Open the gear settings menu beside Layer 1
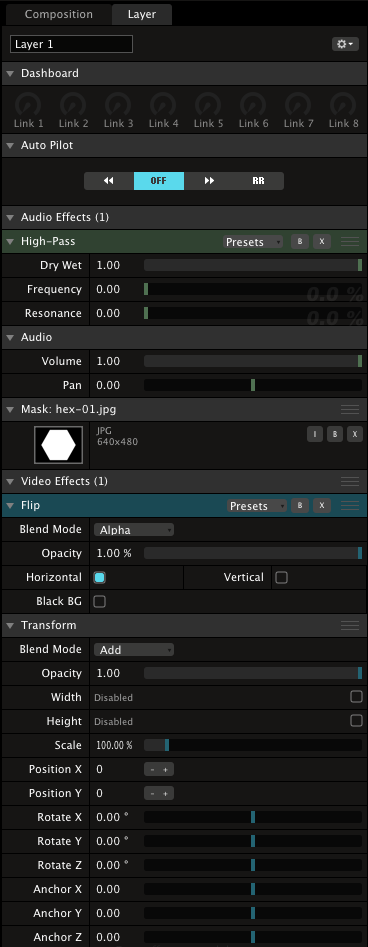Image resolution: width=368 pixels, height=947 pixels. (x=345, y=44)
